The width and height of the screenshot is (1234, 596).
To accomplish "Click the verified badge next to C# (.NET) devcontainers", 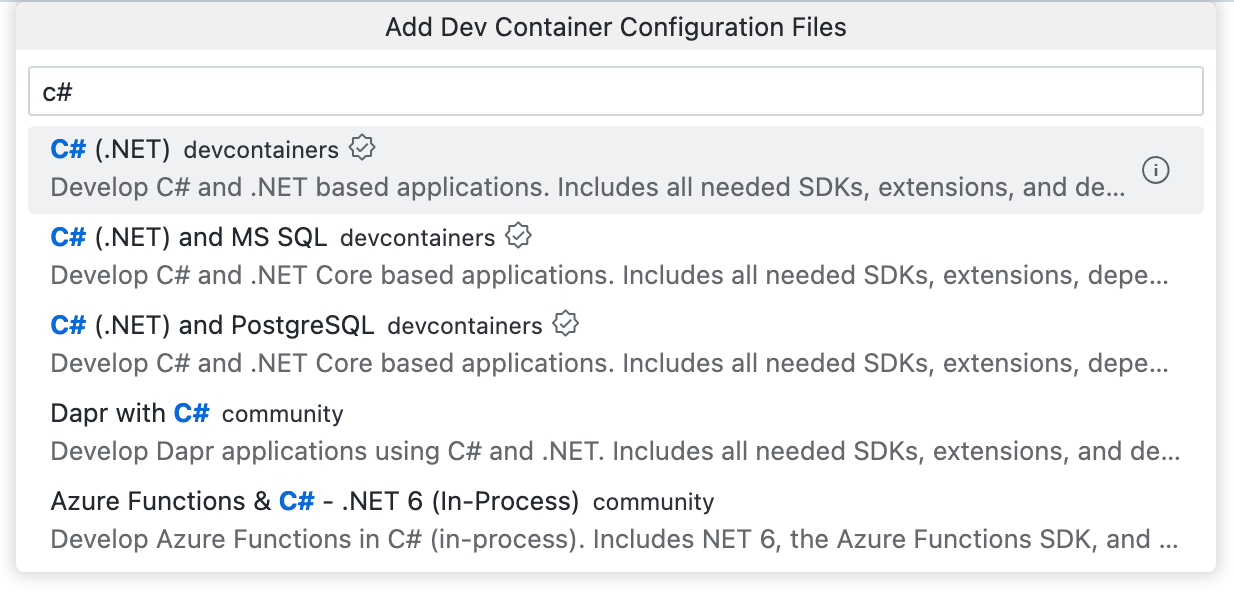I will point(361,146).
